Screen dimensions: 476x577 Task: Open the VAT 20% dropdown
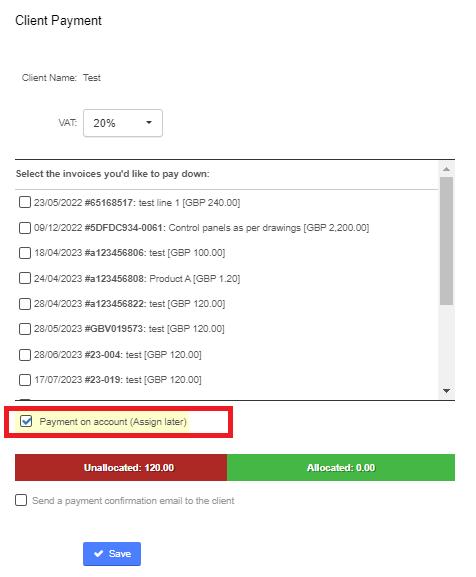click(123, 123)
